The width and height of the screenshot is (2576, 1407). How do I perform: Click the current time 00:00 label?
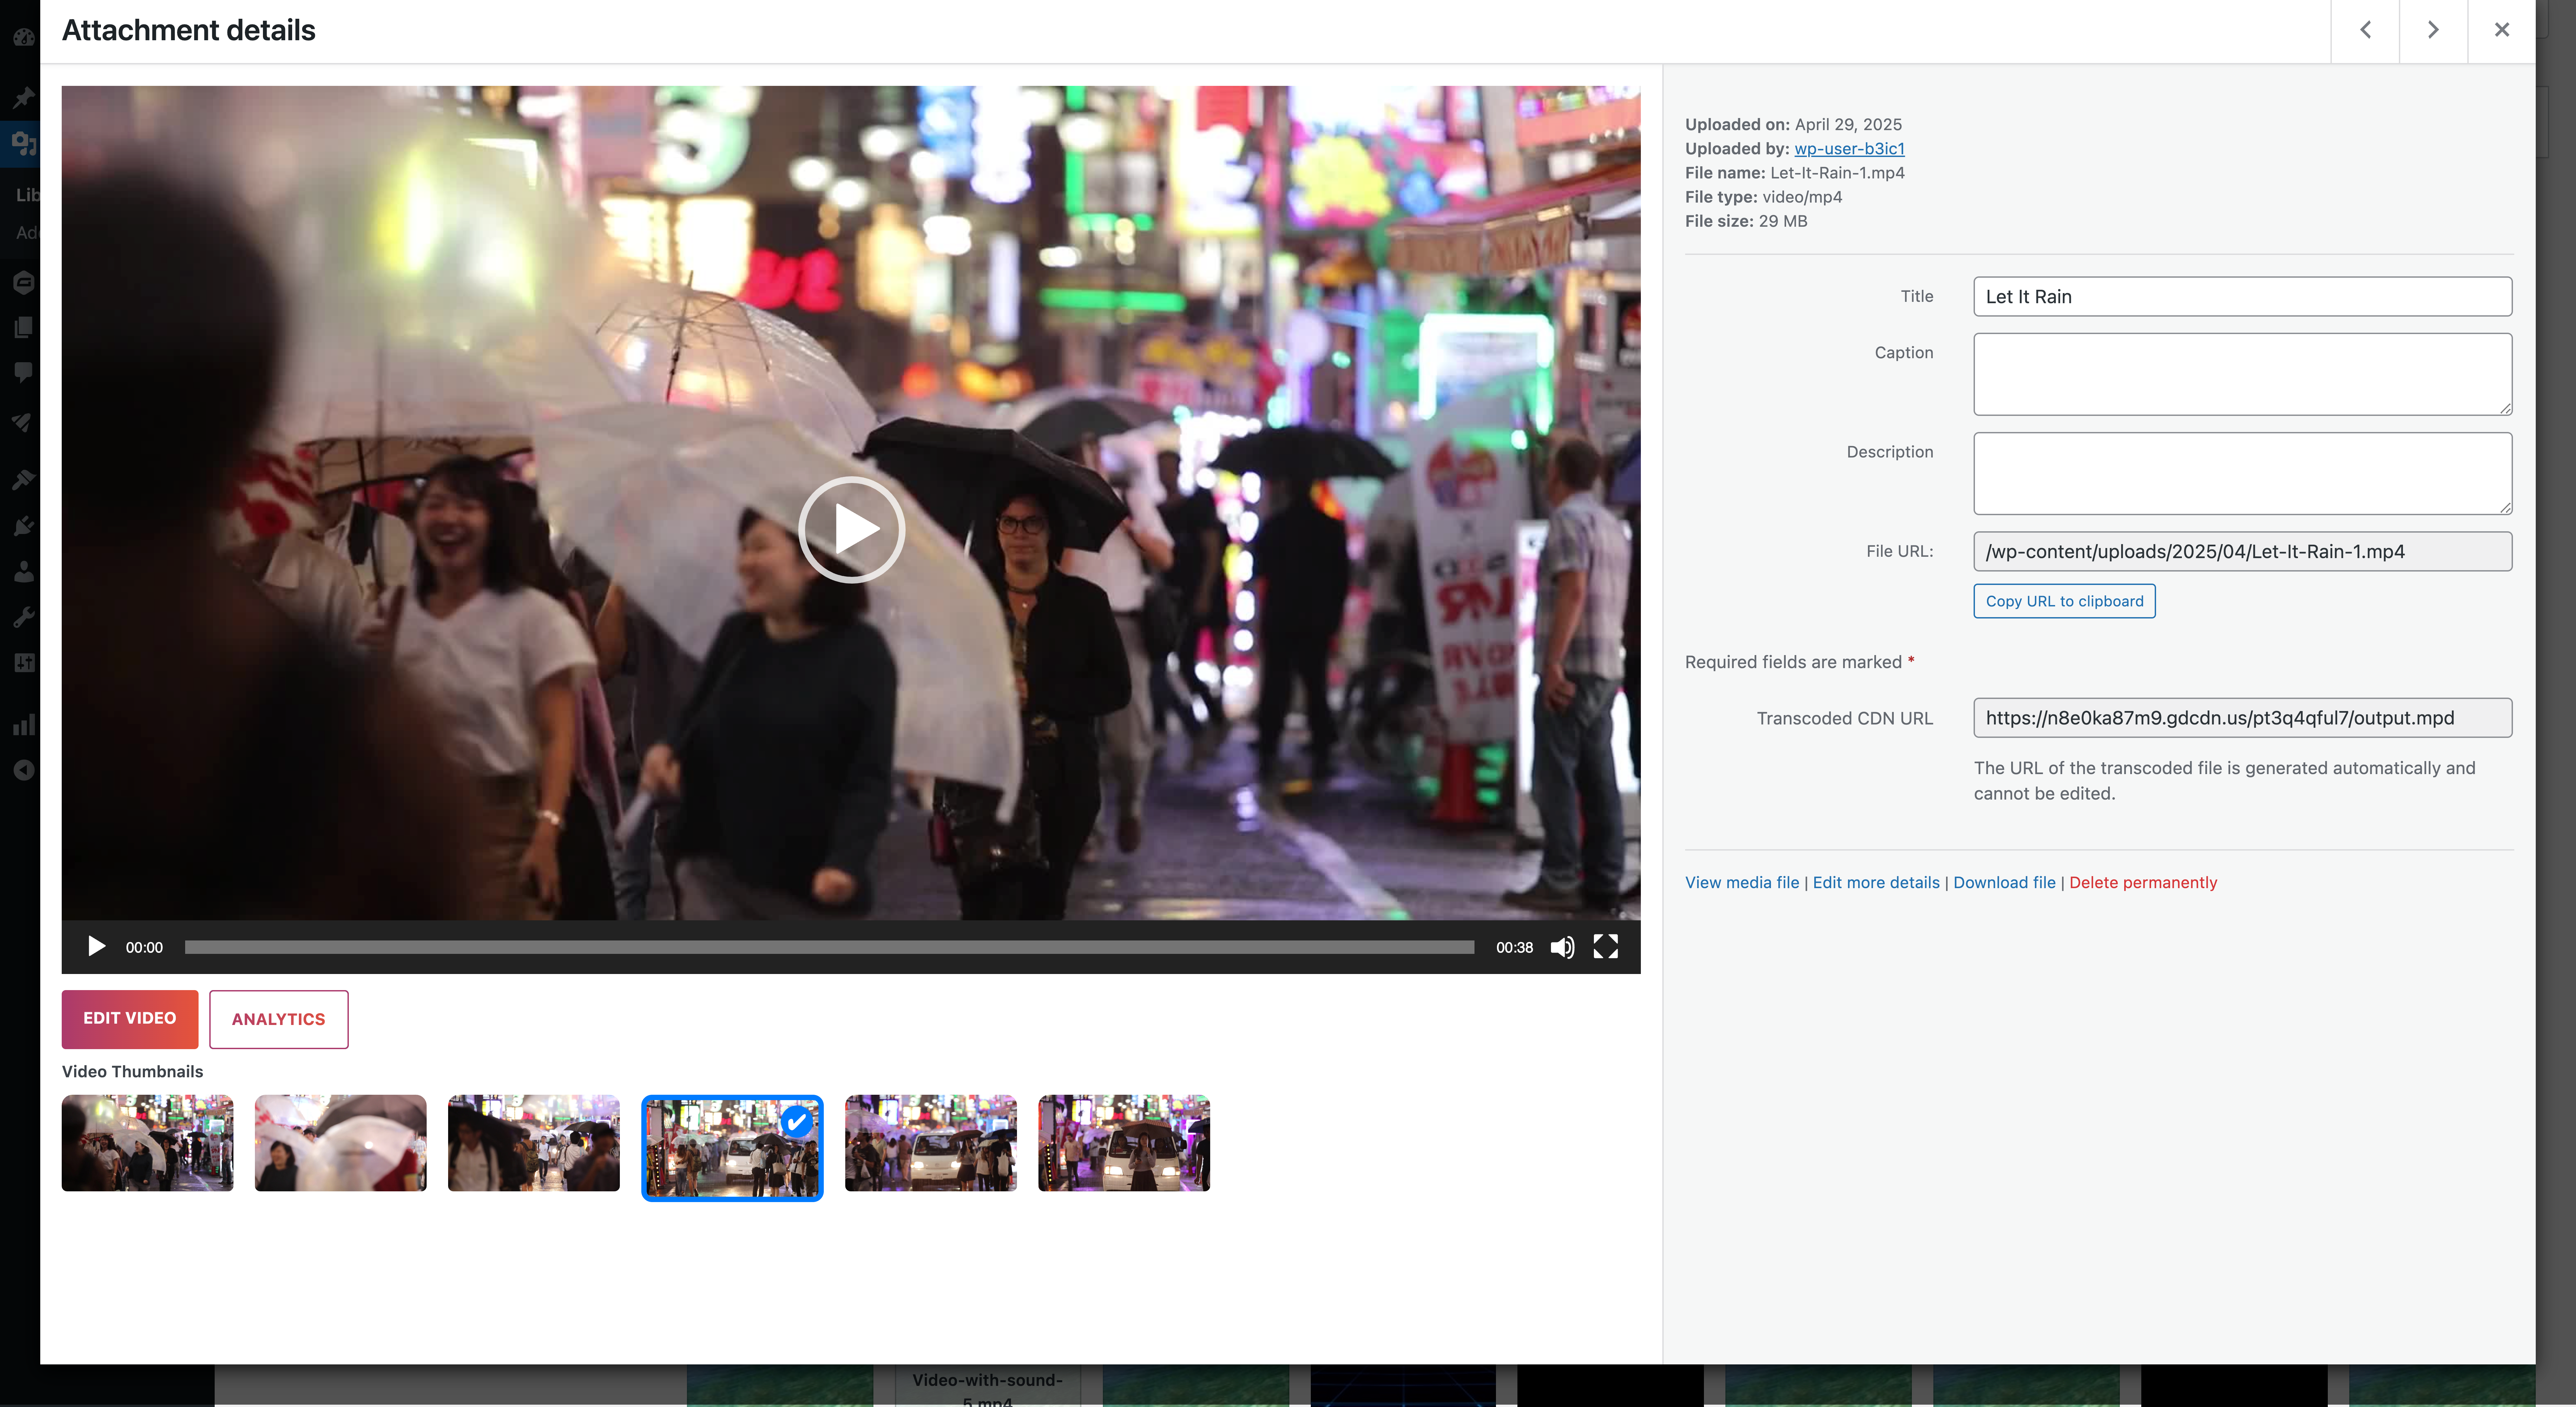144,947
